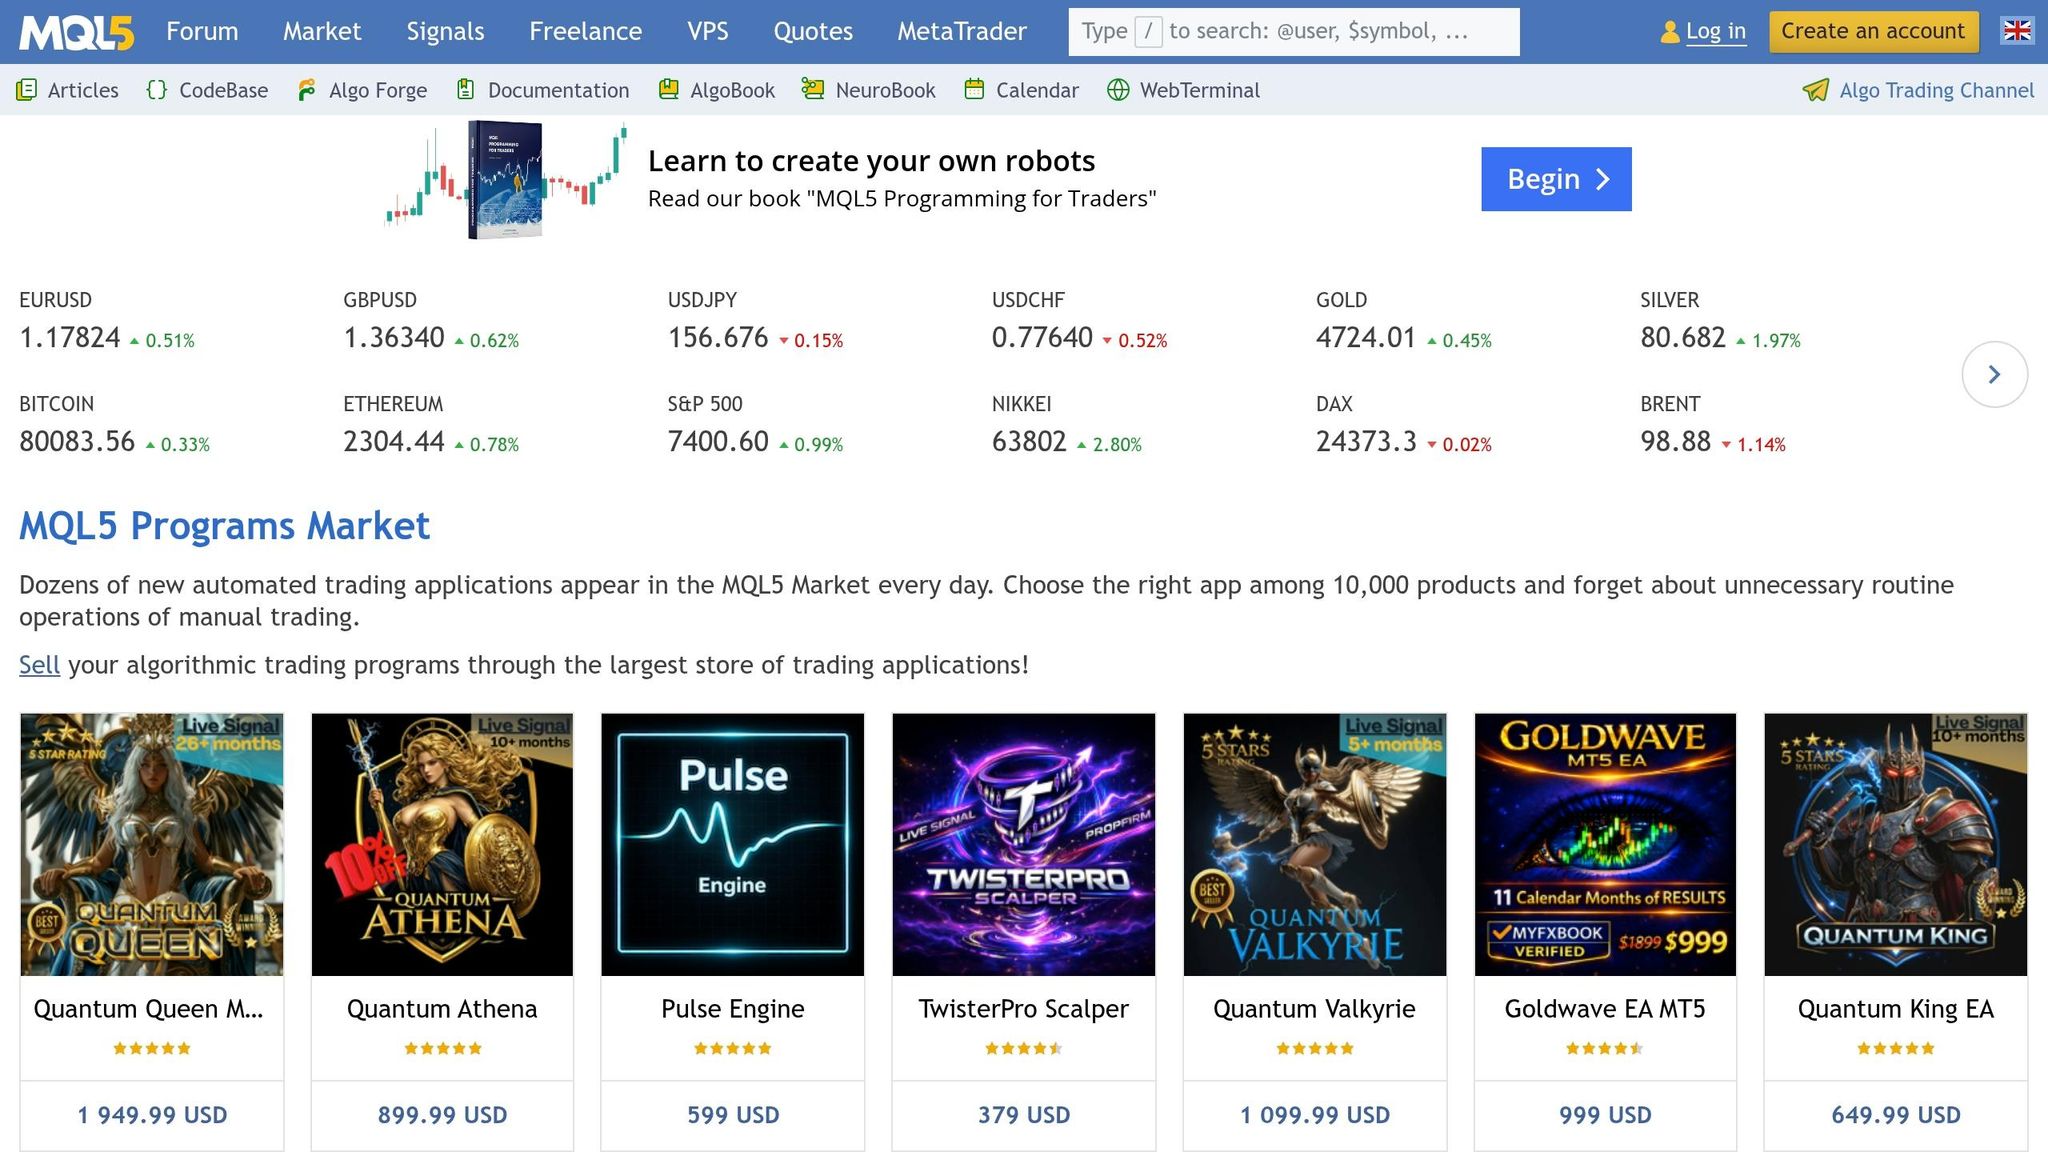Viewport: 2048px width, 1152px height.
Task: Open the WebTerminal link
Action: 1200,90
